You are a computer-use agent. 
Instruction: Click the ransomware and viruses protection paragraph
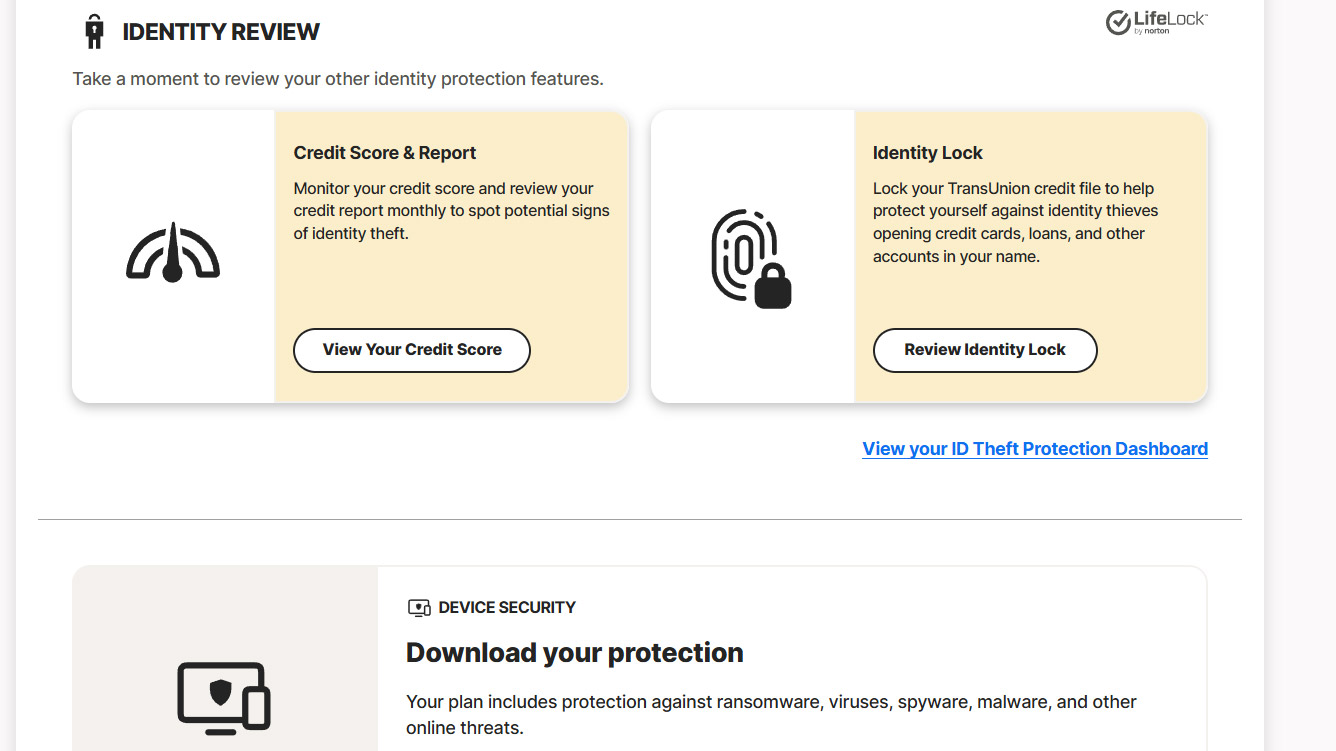(771, 714)
